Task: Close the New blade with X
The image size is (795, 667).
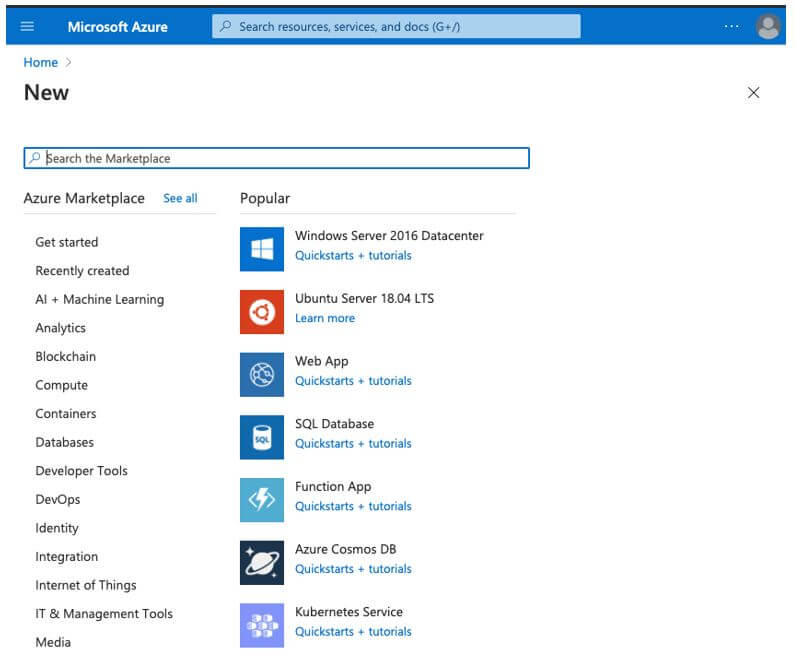Action: (x=753, y=93)
